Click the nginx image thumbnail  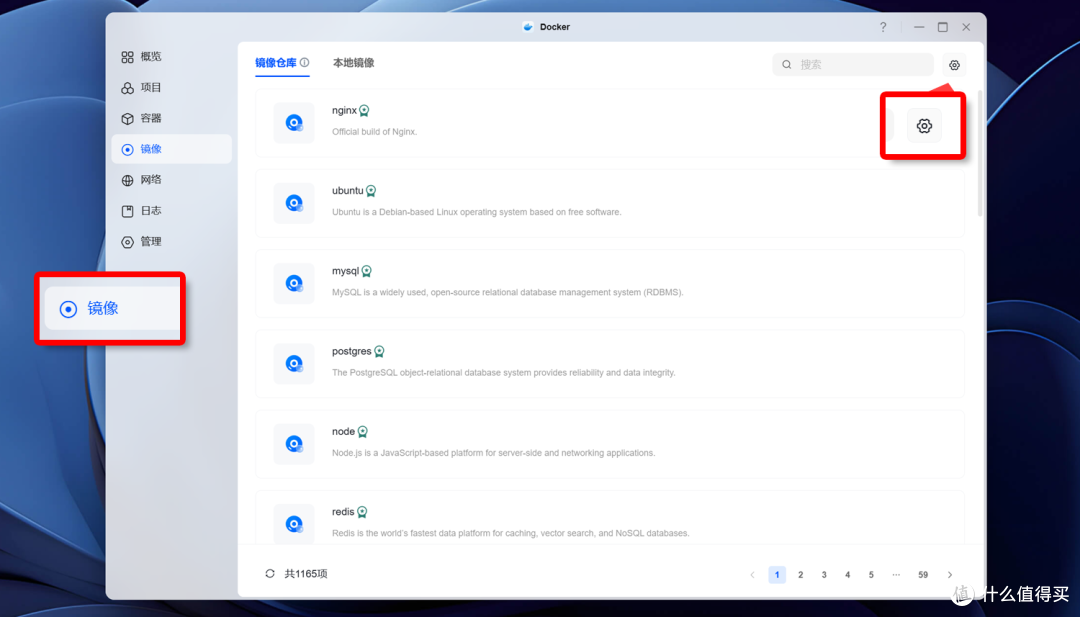coord(294,123)
